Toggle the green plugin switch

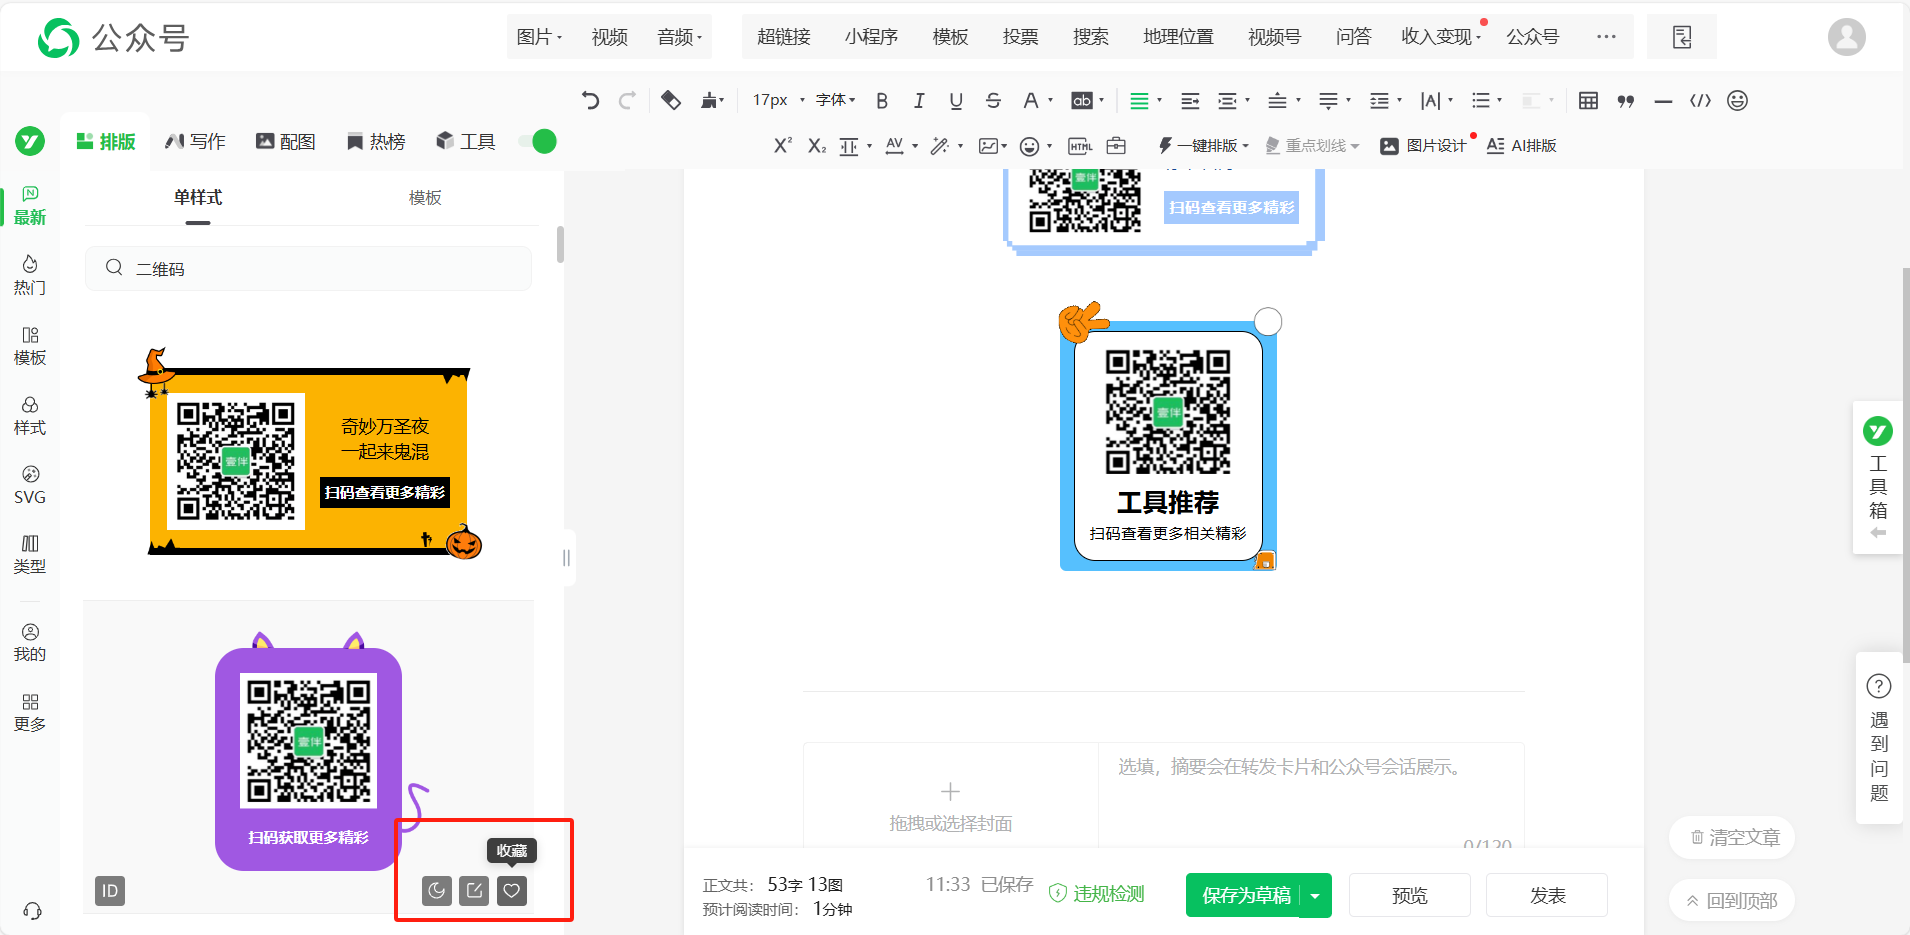click(x=538, y=142)
